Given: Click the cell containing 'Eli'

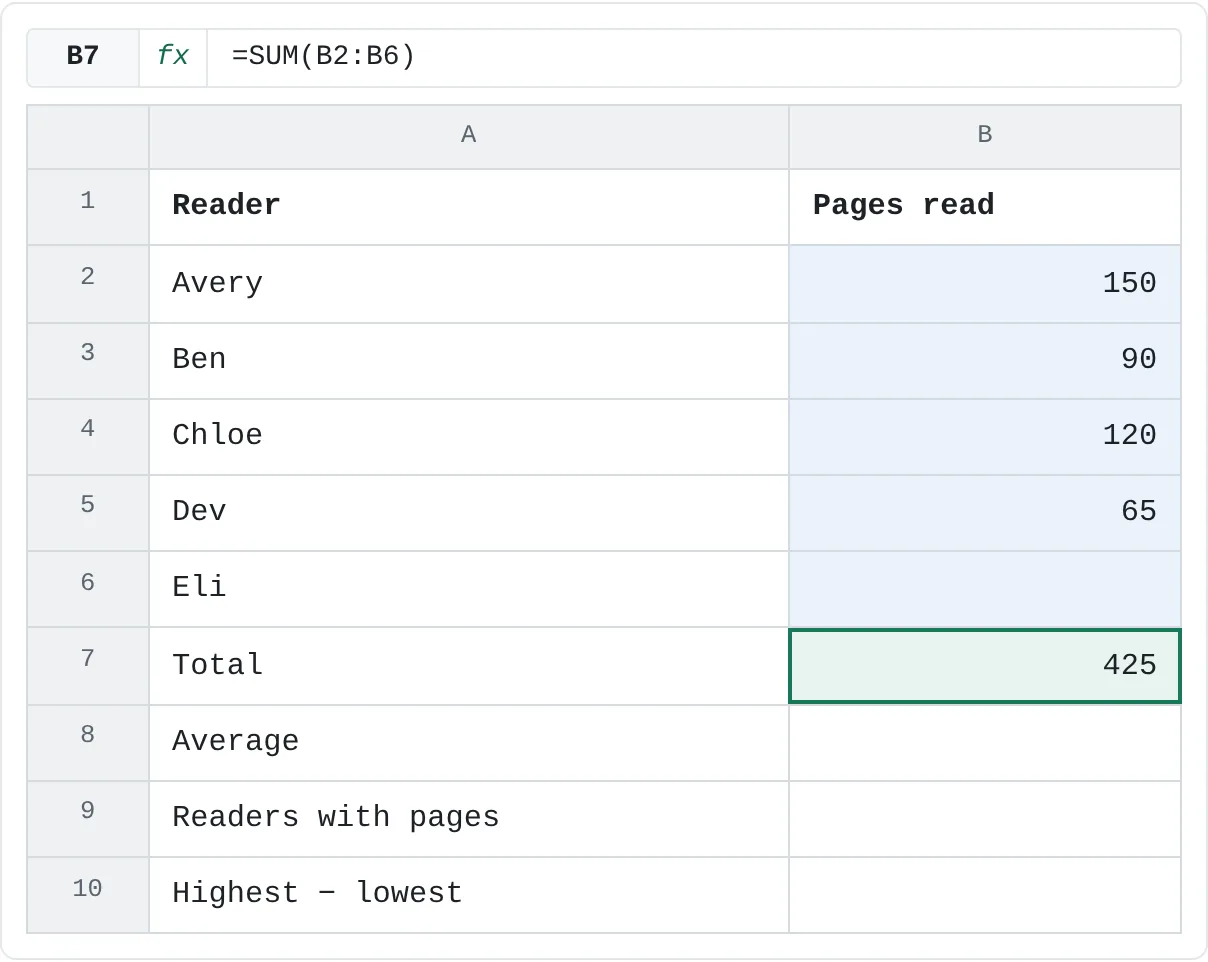Looking at the screenshot, I should pos(468,588).
